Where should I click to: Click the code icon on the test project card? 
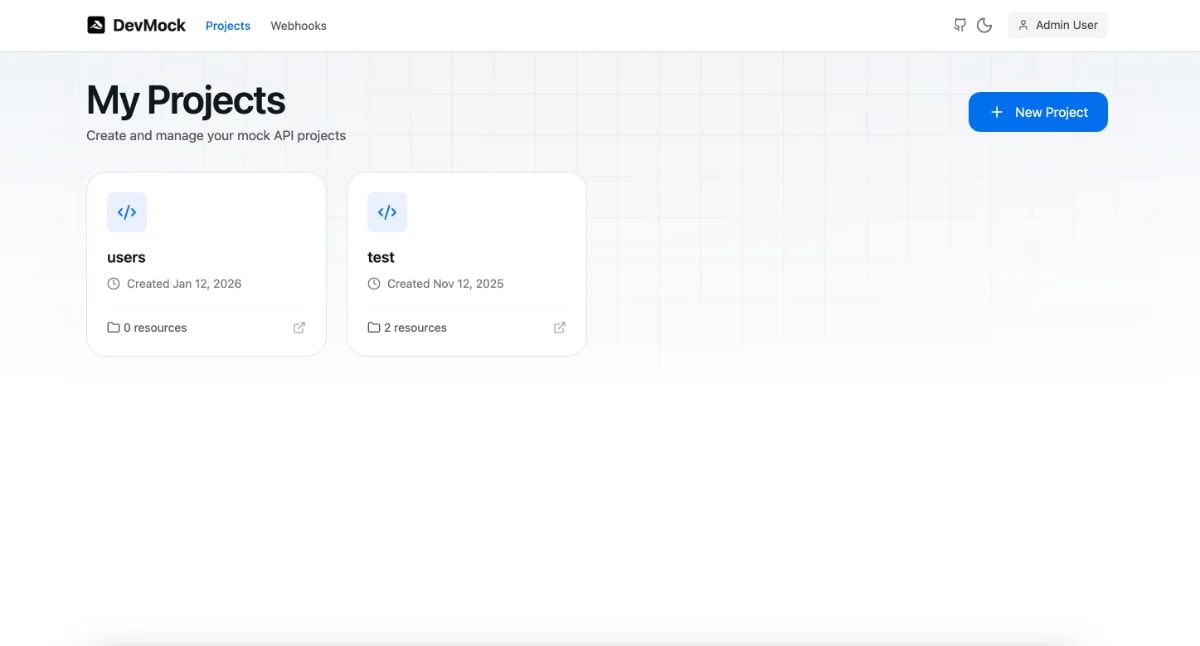coord(387,211)
